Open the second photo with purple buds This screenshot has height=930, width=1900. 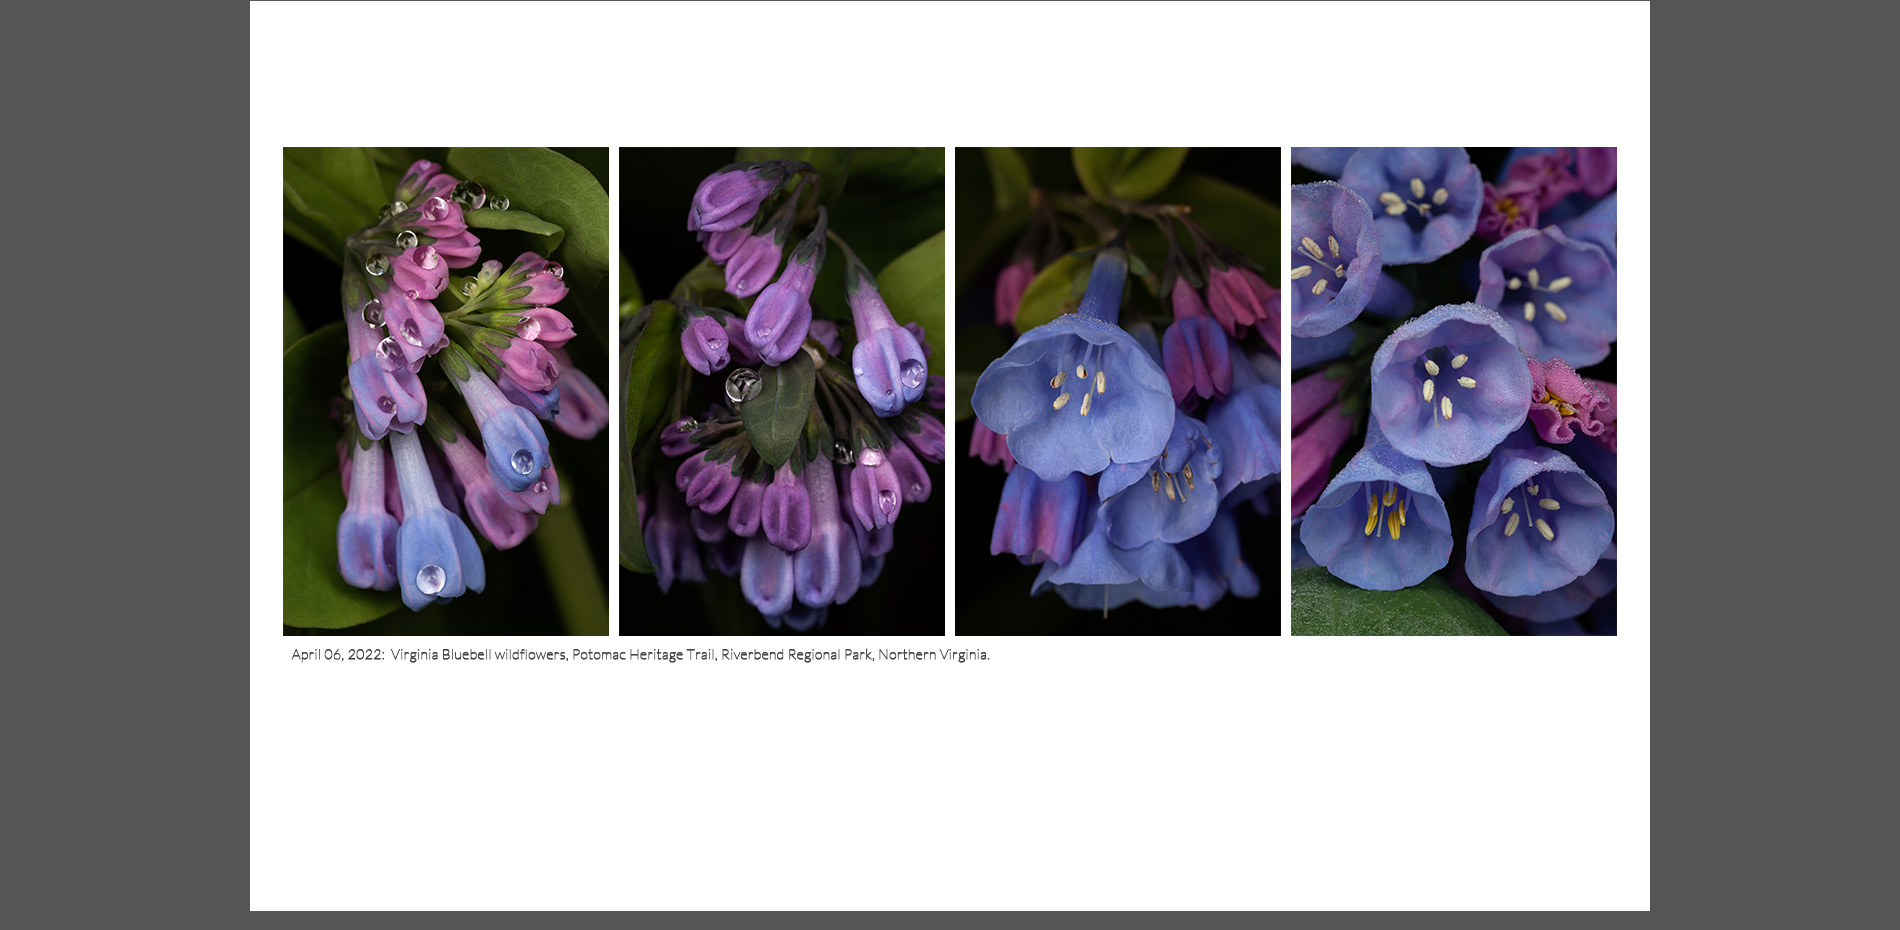point(781,391)
